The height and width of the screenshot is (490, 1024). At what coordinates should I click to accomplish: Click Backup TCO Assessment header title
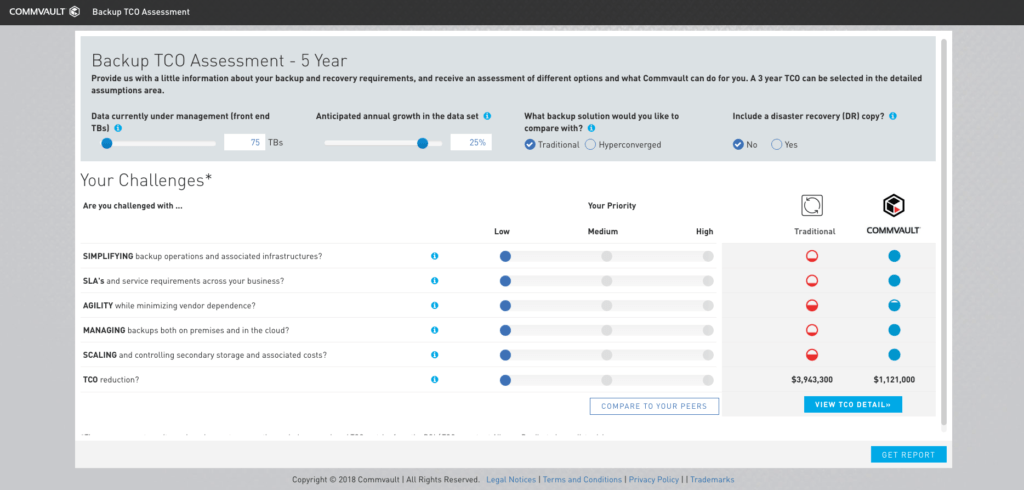pos(141,12)
